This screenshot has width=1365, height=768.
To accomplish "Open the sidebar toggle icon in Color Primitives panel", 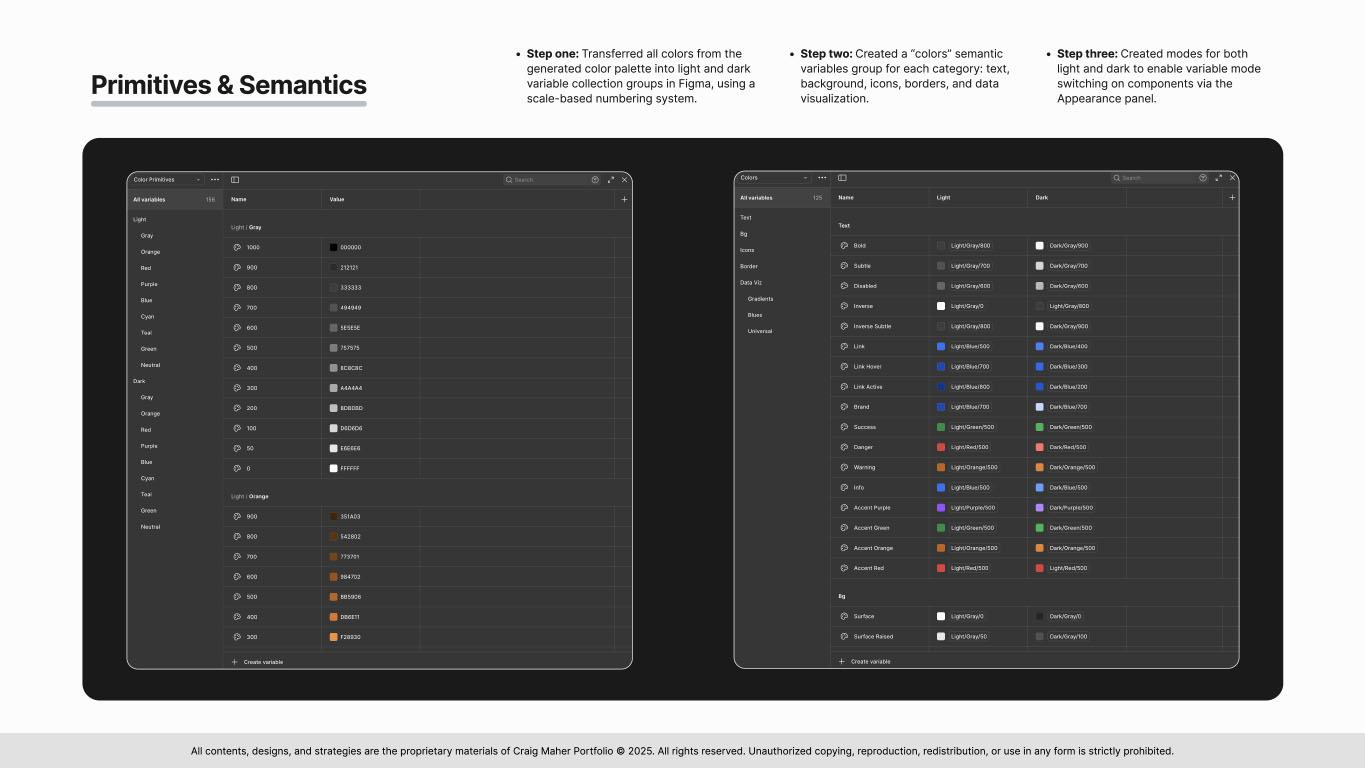I will 234,179.
